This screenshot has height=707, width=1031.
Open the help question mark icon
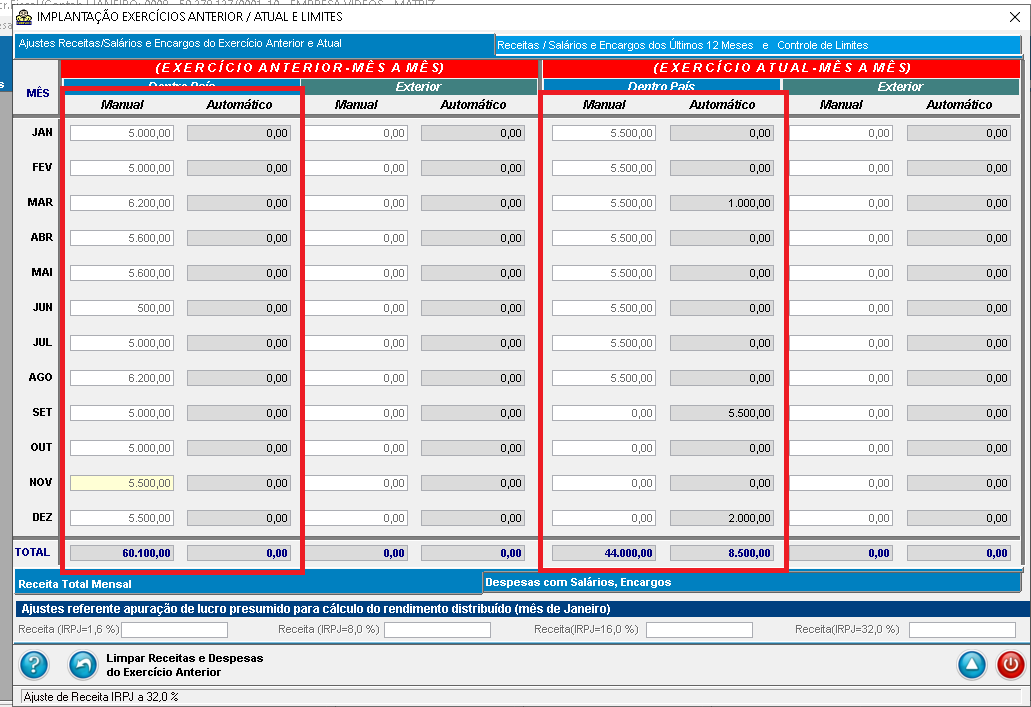tap(34, 665)
